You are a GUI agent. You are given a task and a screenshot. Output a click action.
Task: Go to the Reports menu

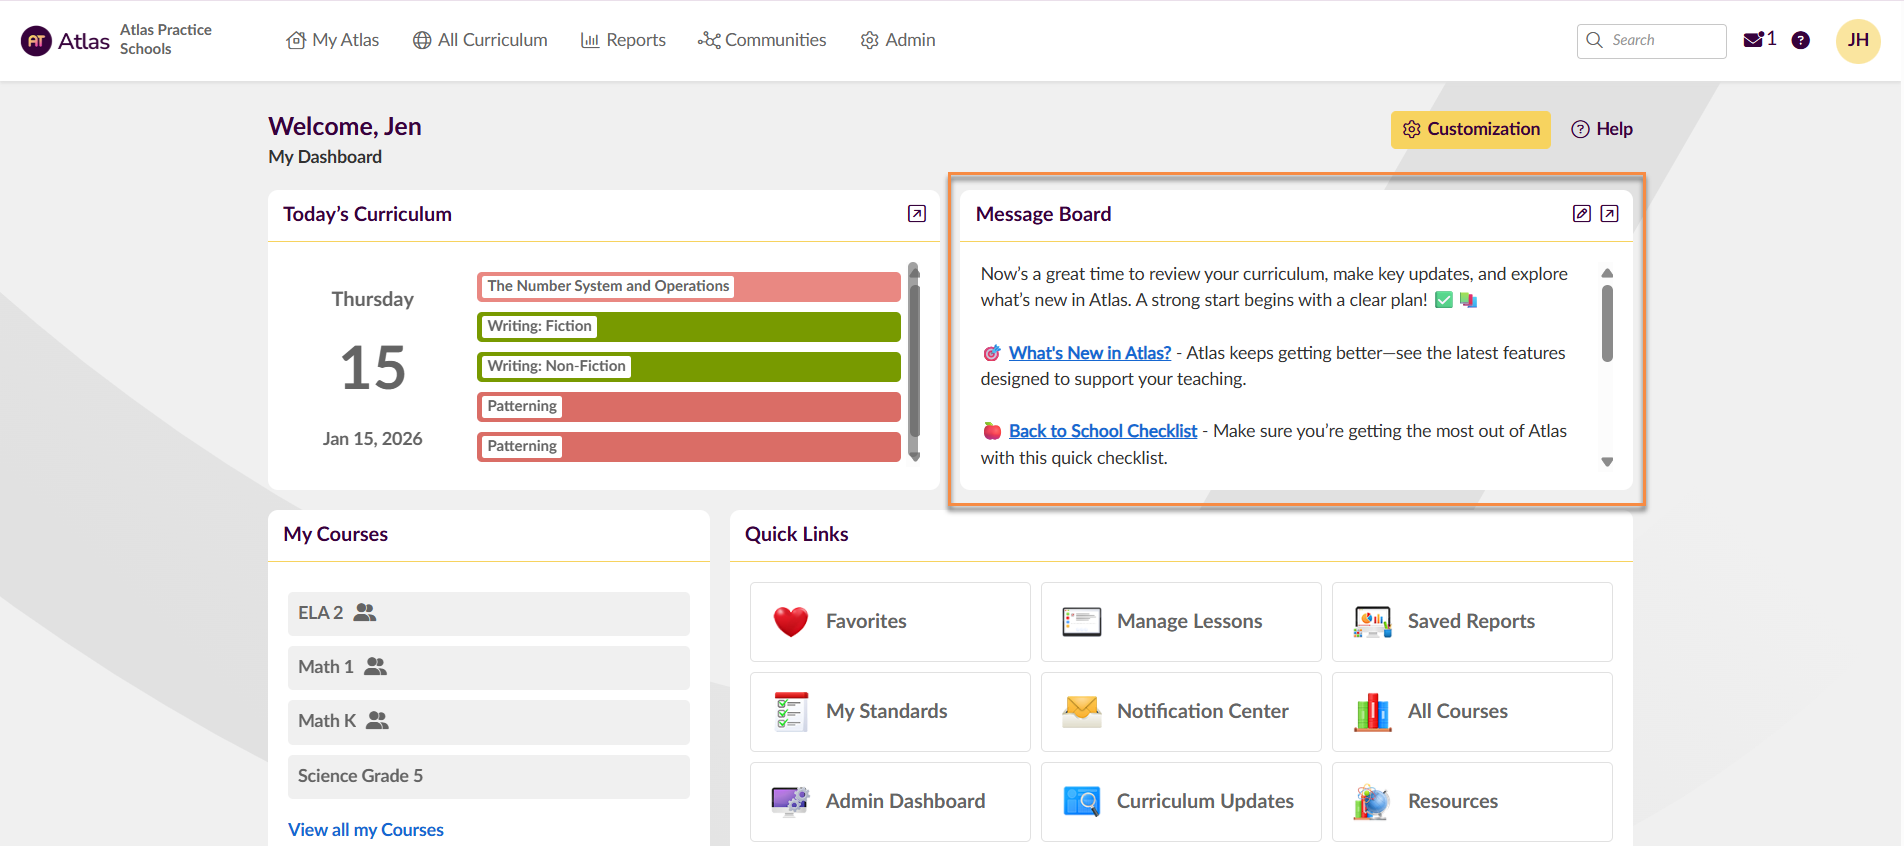623,40
